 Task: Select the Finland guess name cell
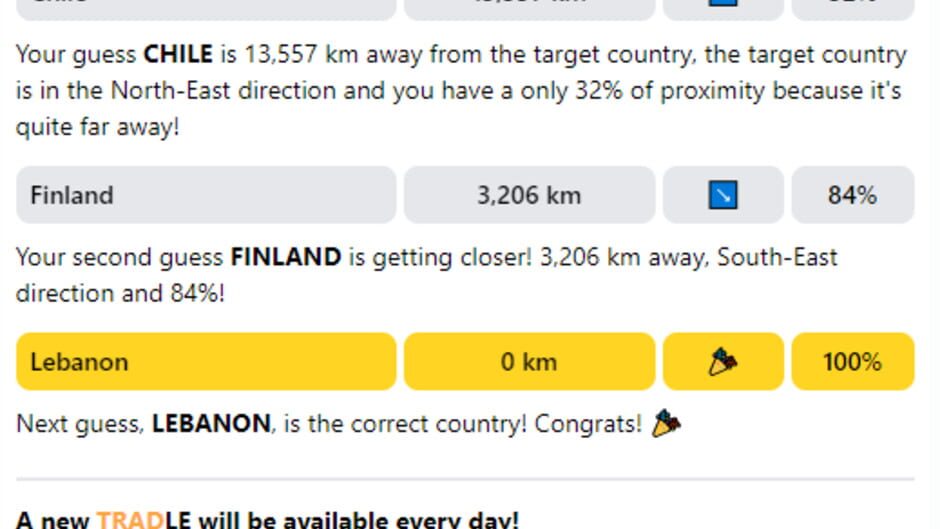point(206,195)
